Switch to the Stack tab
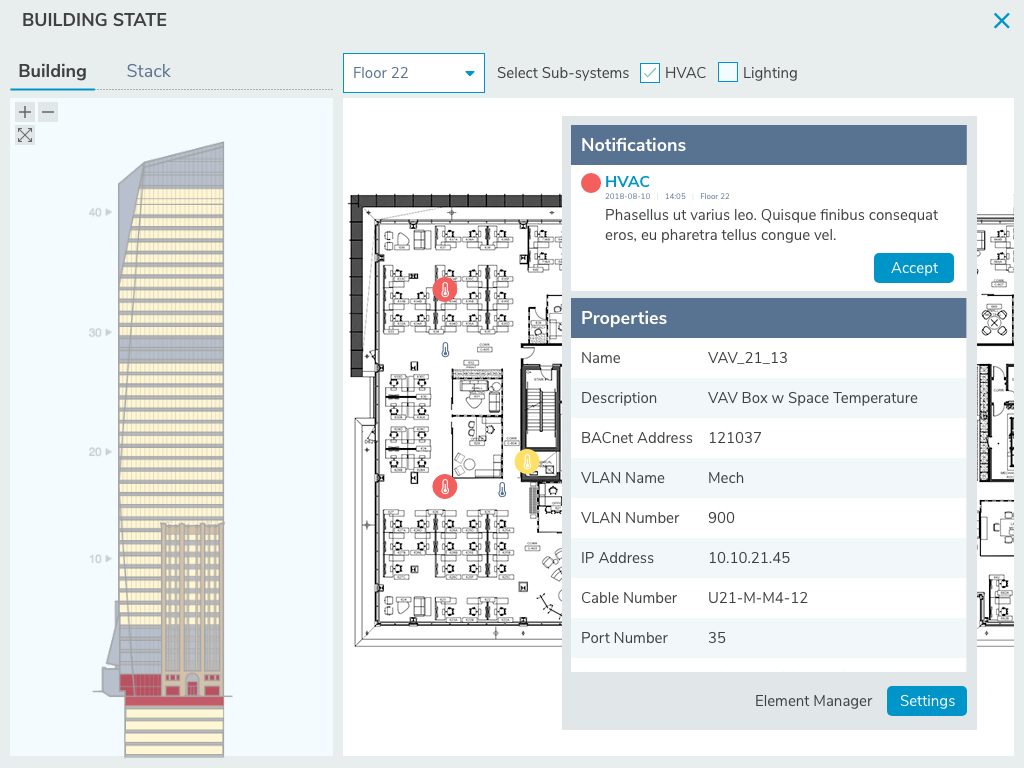This screenshot has width=1024, height=768. (148, 71)
